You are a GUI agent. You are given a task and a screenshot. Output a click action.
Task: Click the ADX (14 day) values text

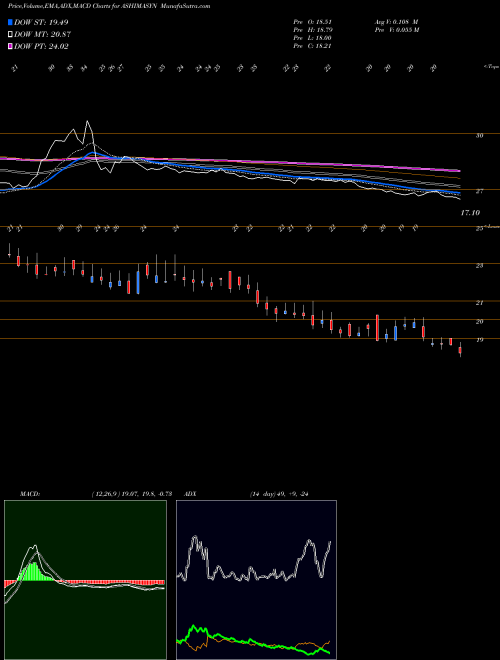(x=279, y=494)
